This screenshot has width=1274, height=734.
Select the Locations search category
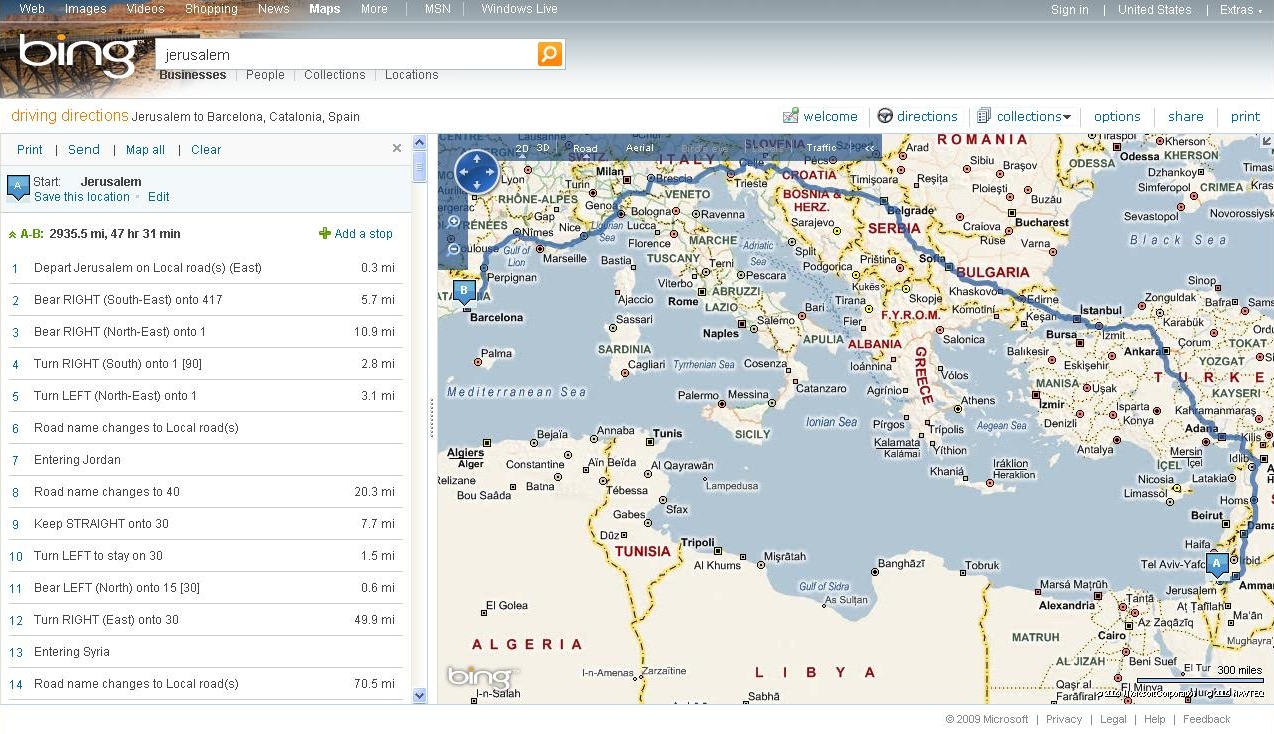point(411,75)
